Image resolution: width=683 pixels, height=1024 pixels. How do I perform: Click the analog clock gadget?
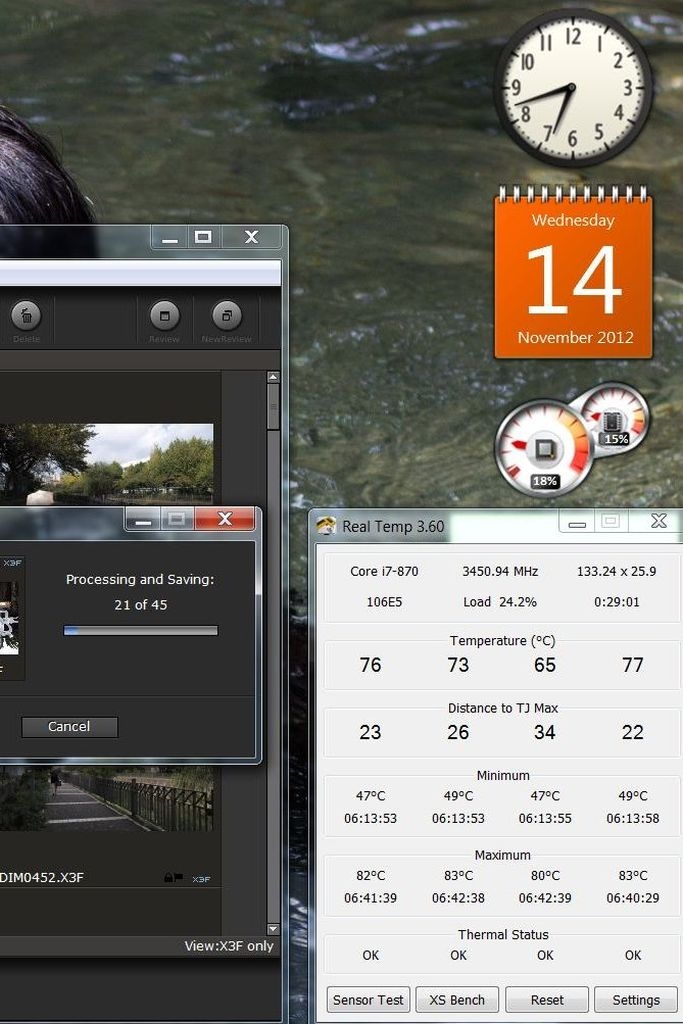(x=573, y=88)
